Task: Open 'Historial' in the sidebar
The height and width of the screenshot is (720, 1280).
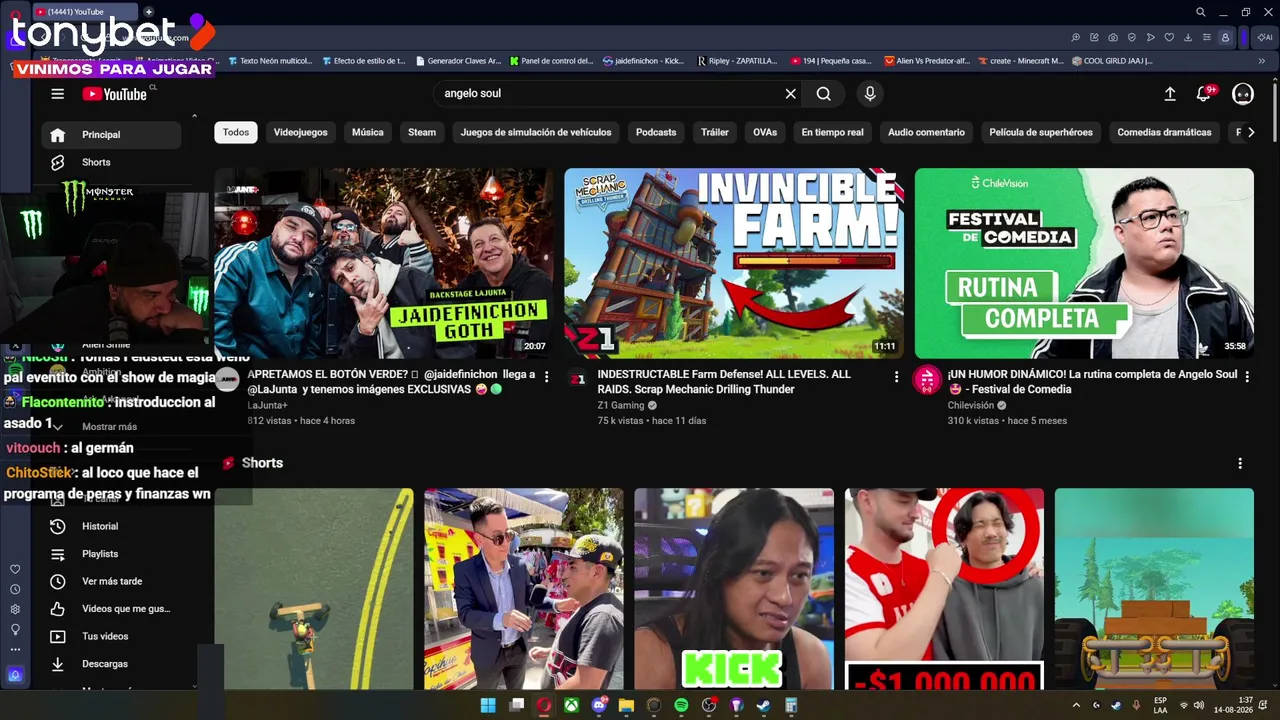Action: tap(112, 526)
